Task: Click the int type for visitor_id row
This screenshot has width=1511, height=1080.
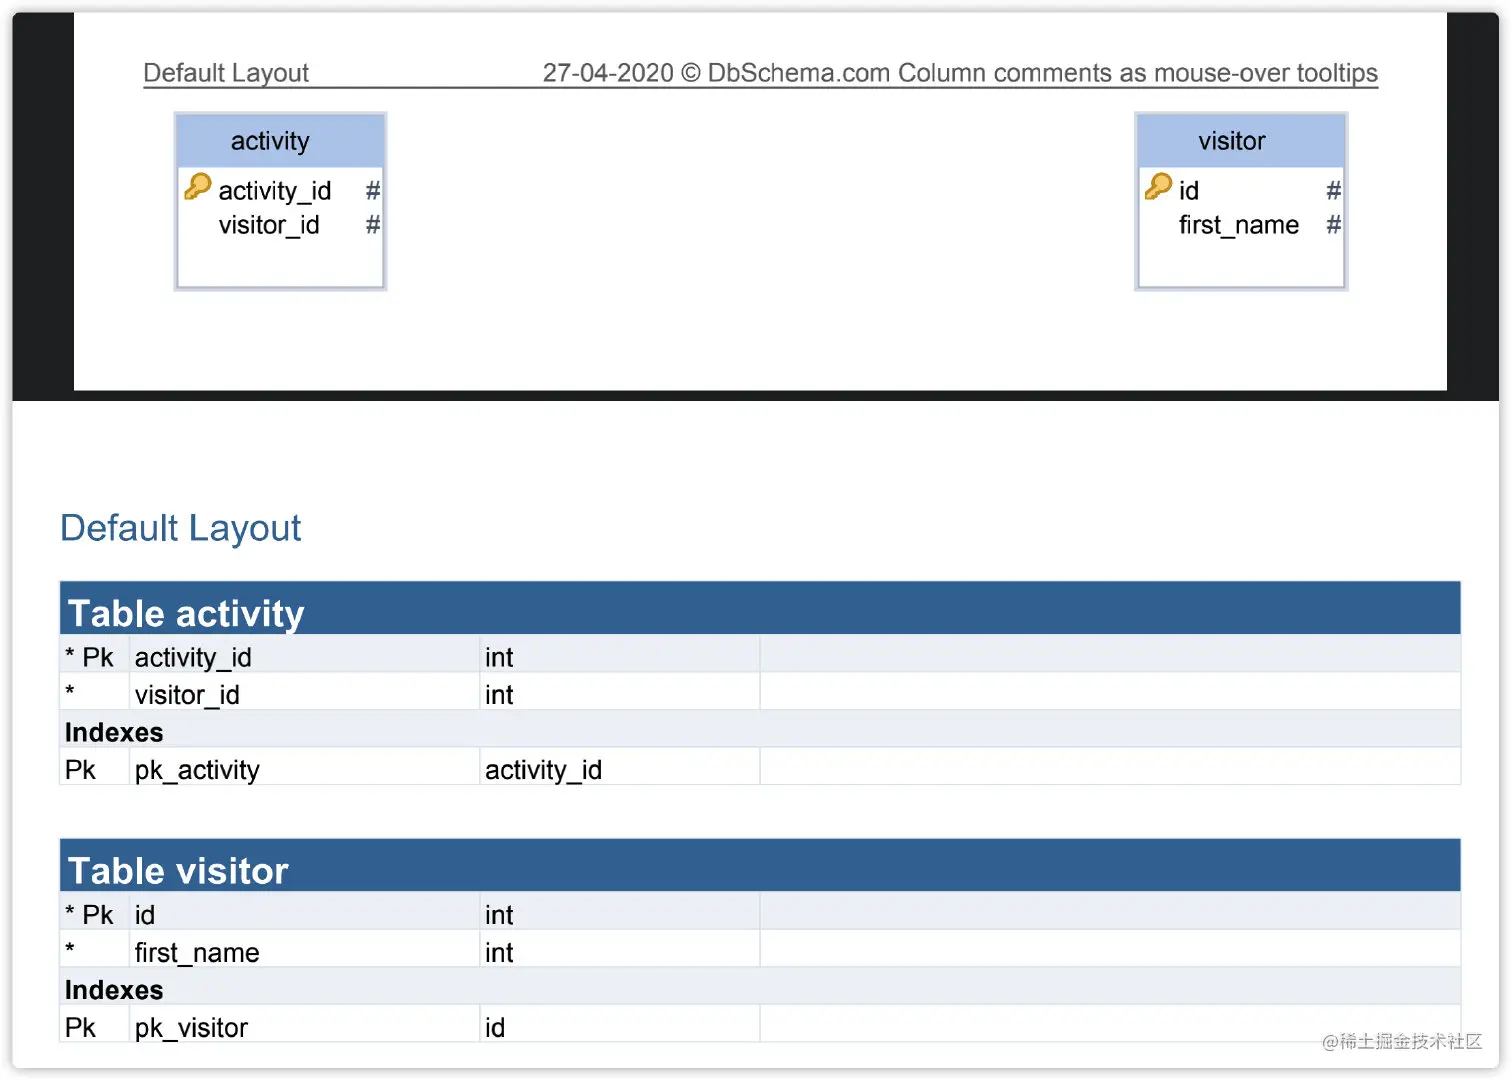Action: tap(499, 695)
